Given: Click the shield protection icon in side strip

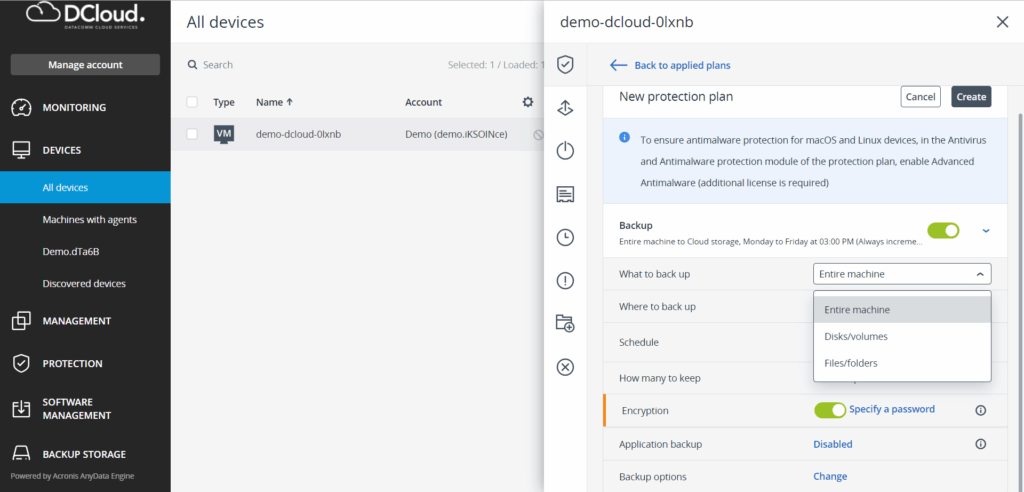Looking at the screenshot, I should [x=565, y=65].
